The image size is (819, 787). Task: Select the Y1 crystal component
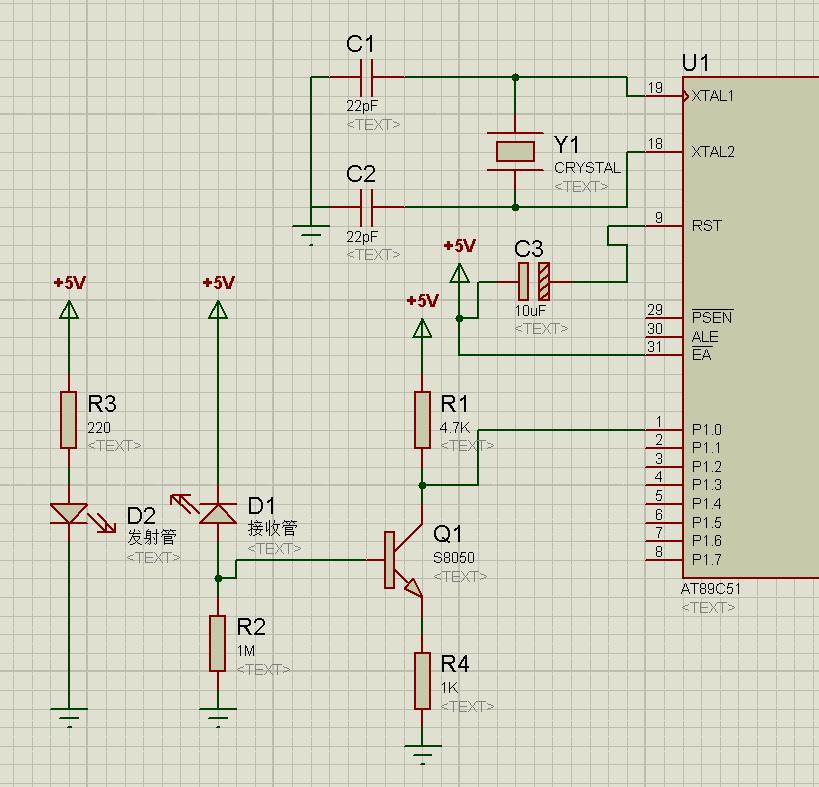coord(515,151)
